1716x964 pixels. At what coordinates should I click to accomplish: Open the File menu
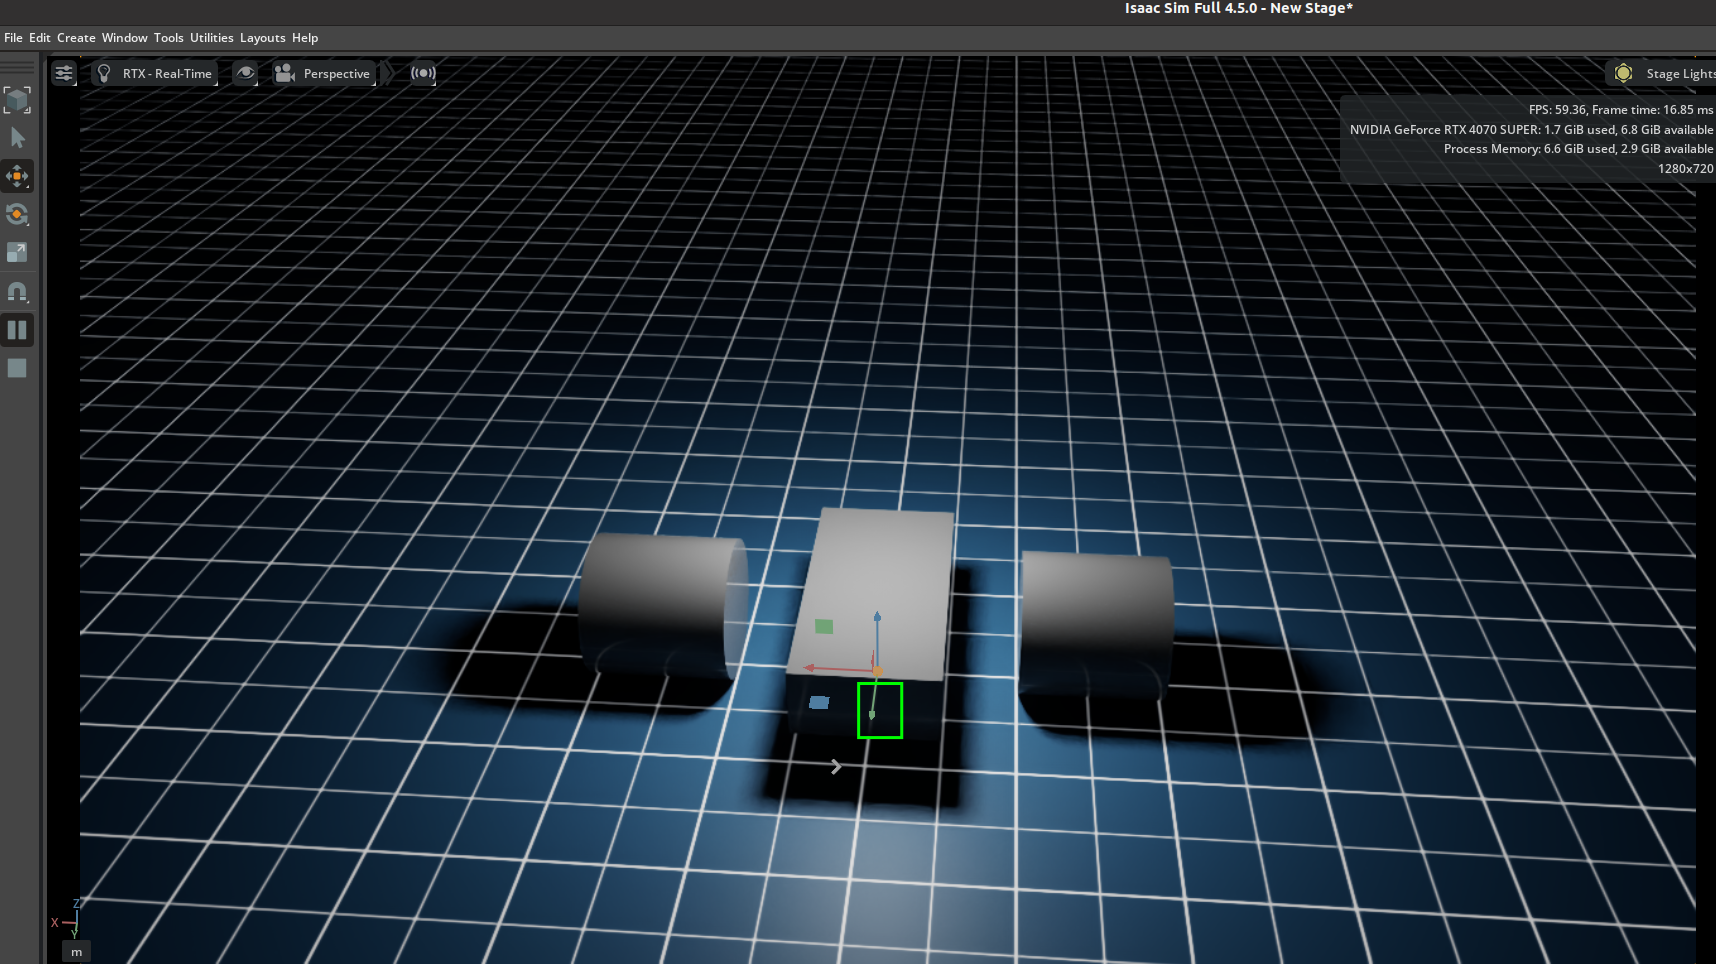(13, 38)
